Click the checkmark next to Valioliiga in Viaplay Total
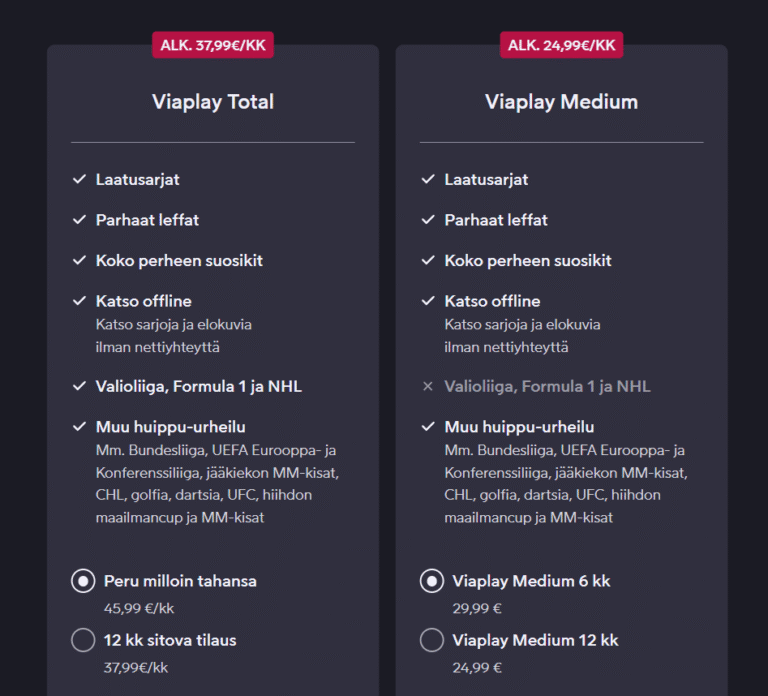The height and width of the screenshot is (696, 768). (79, 386)
